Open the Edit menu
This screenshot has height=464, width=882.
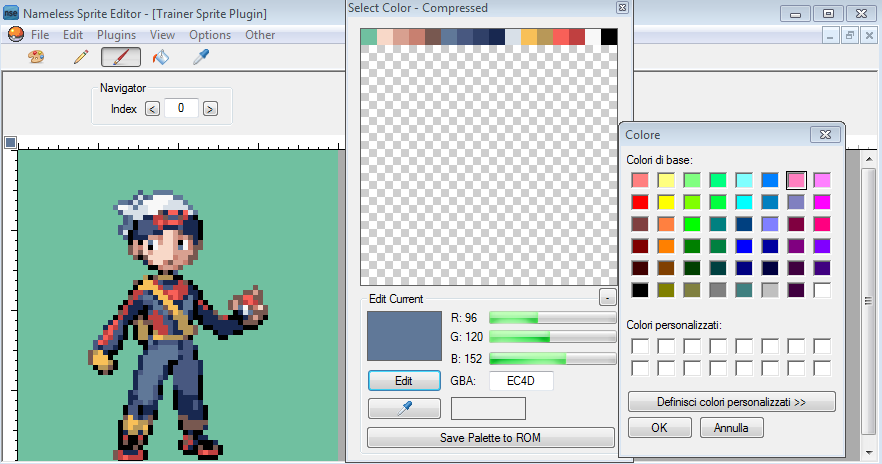[73, 35]
